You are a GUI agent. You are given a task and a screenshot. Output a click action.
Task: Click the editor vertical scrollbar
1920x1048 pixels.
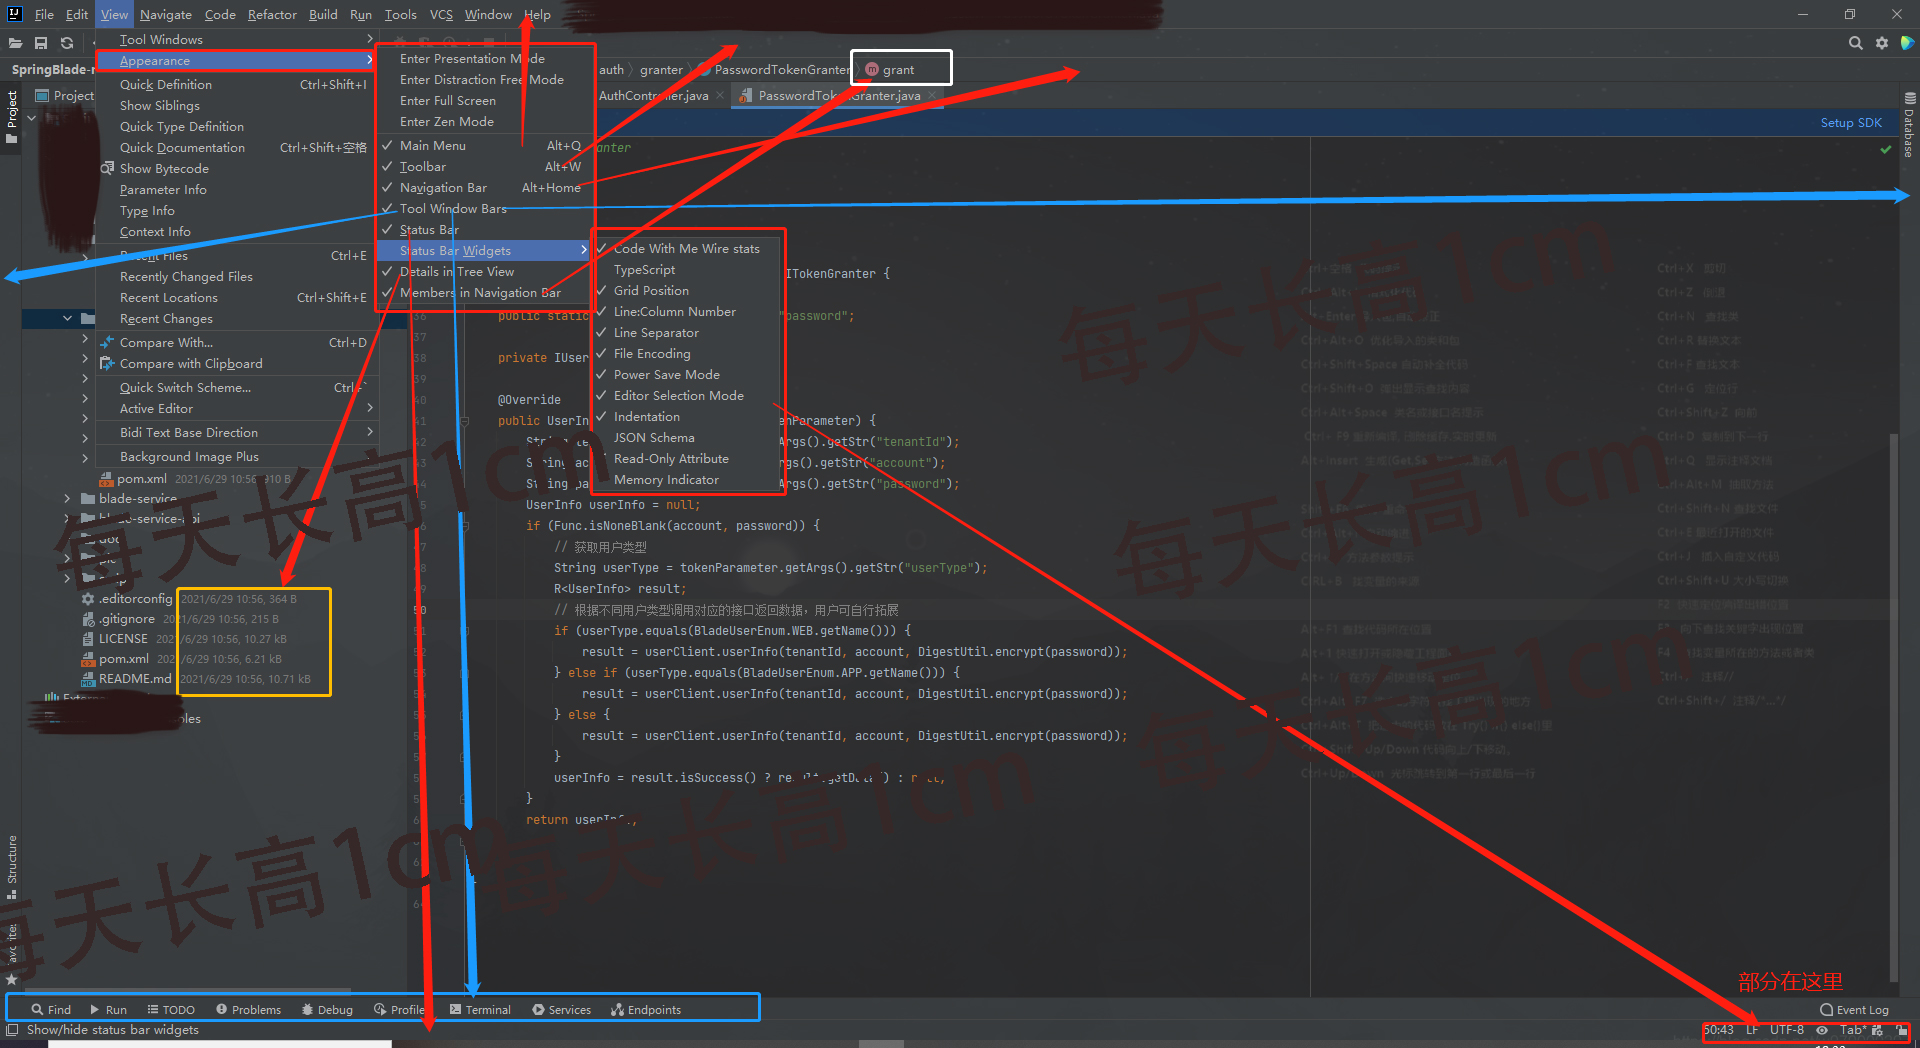pyautogui.click(x=1893, y=707)
